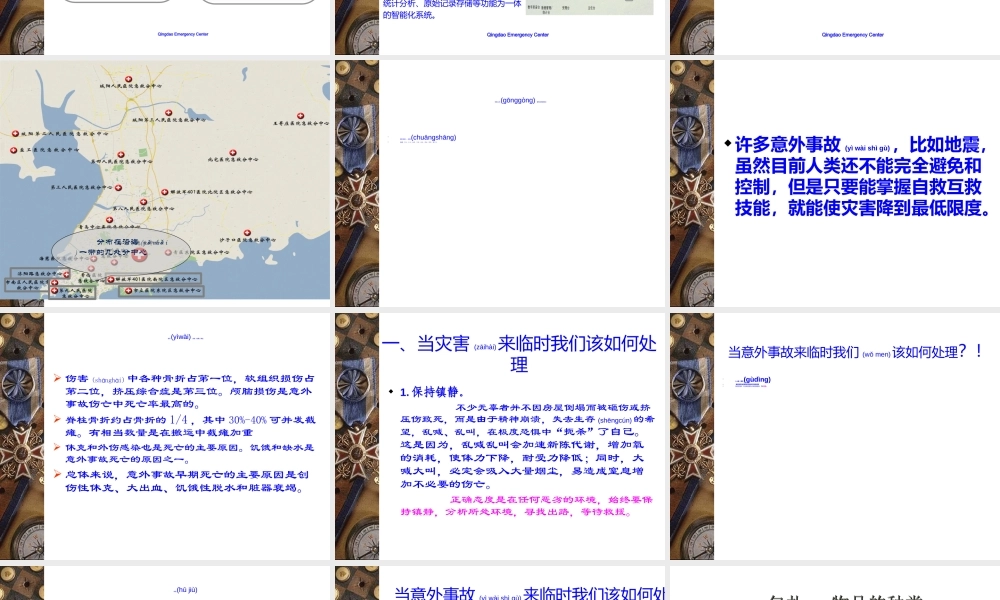1000x600 pixels.
Task: Select the title 当灾害来临时我们该如何处理
Action: tap(518, 355)
